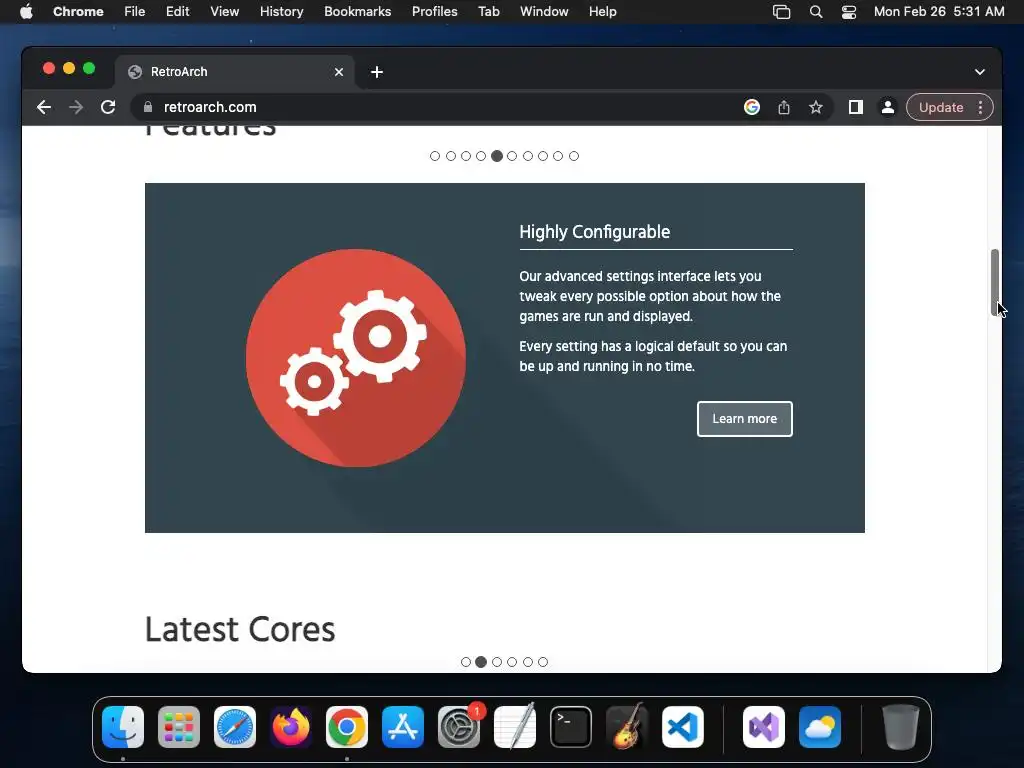Select the first Latest Cores carousel dot
1024x768 pixels.
pos(466,662)
